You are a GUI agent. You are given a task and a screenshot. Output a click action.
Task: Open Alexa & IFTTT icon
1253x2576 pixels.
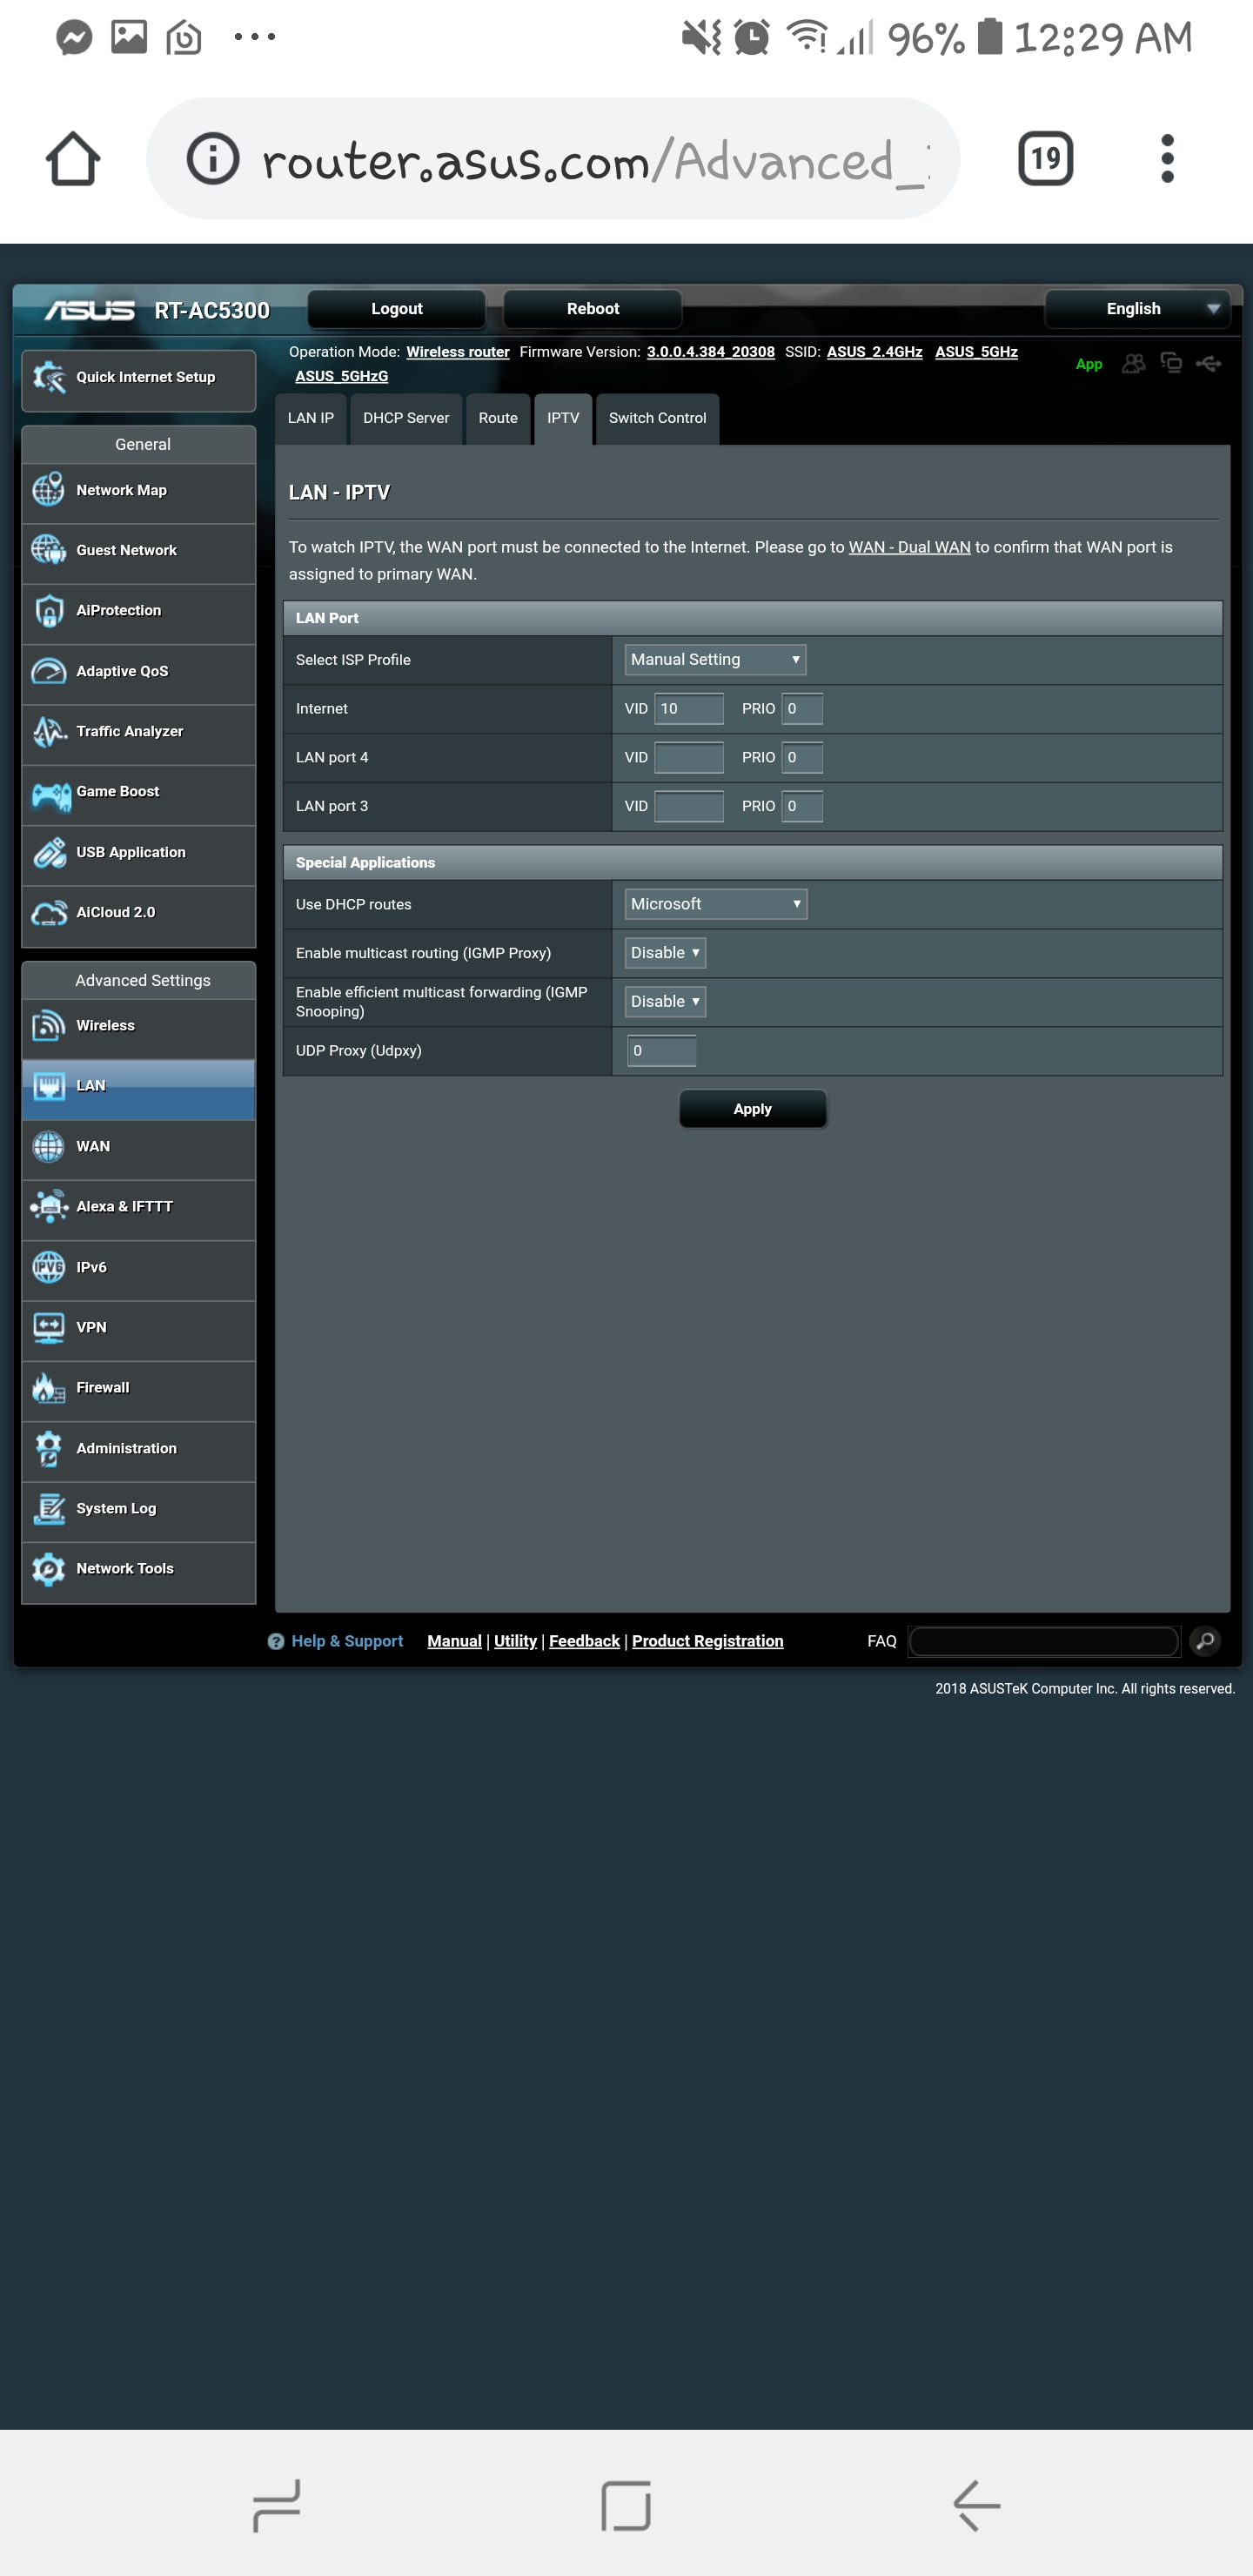(x=49, y=1207)
